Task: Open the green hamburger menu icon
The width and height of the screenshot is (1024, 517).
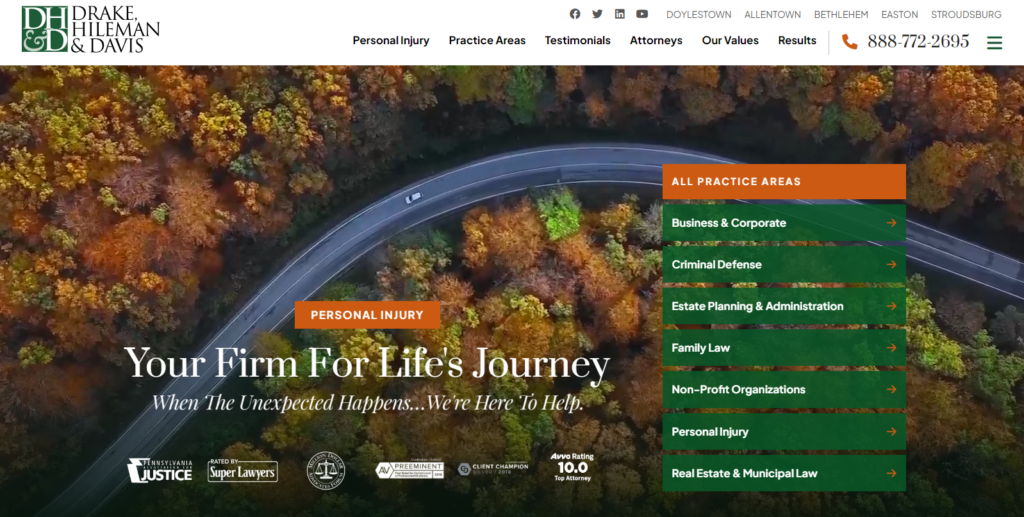Action: 994,42
